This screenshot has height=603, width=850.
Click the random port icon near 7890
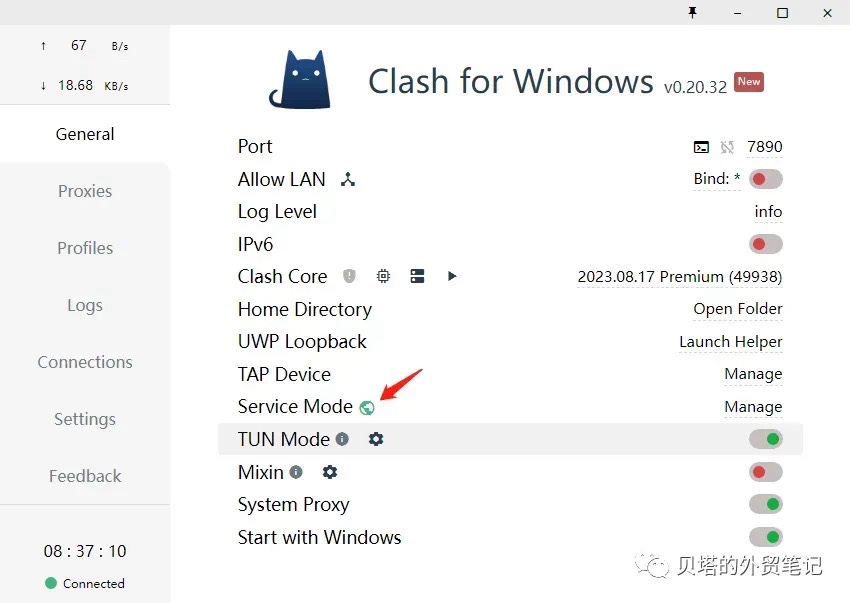tap(727, 147)
